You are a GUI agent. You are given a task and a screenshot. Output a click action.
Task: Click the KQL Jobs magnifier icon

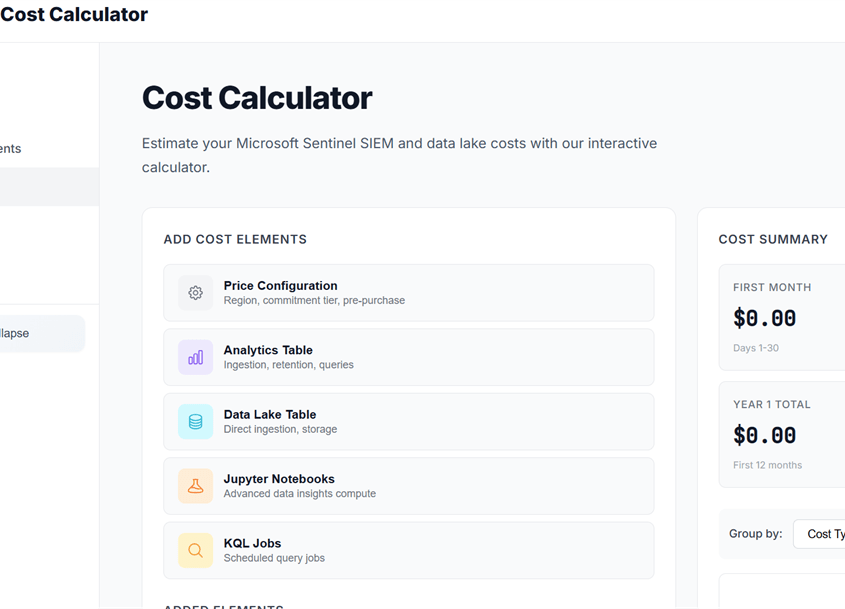(196, 550)
